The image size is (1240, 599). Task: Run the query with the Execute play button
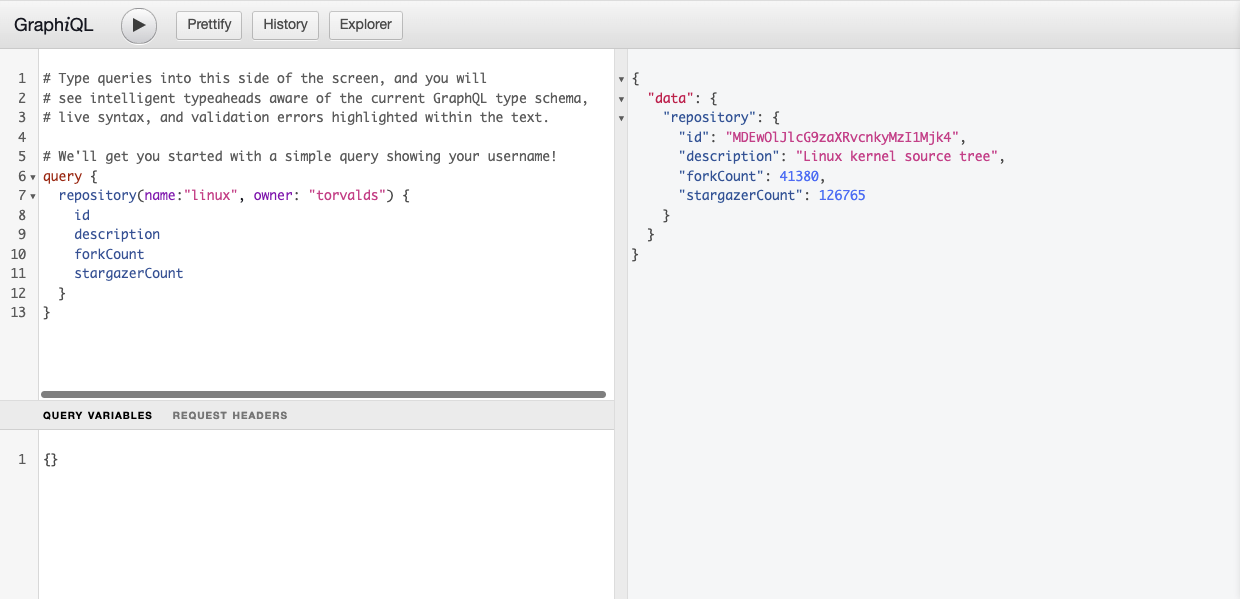[139, 25]
